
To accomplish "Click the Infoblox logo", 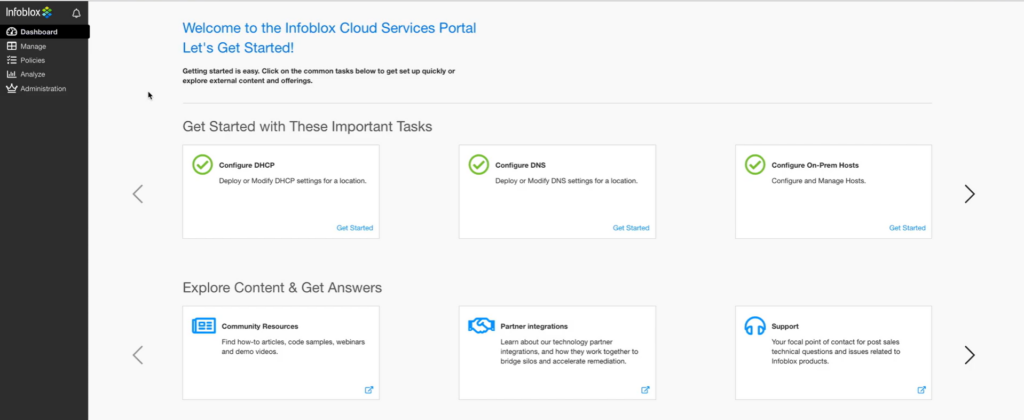I will click(29, 12).
